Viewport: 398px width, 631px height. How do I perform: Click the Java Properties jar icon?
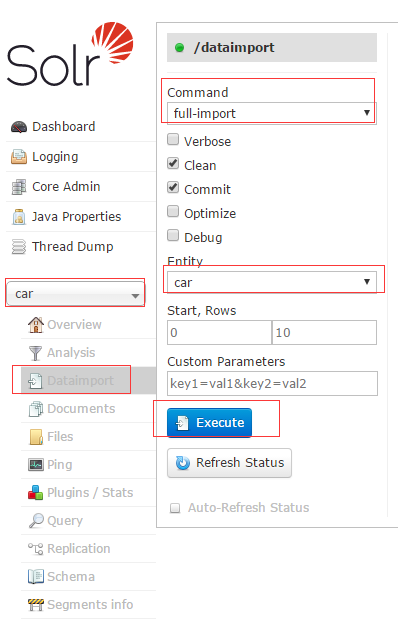coord(19,217)
